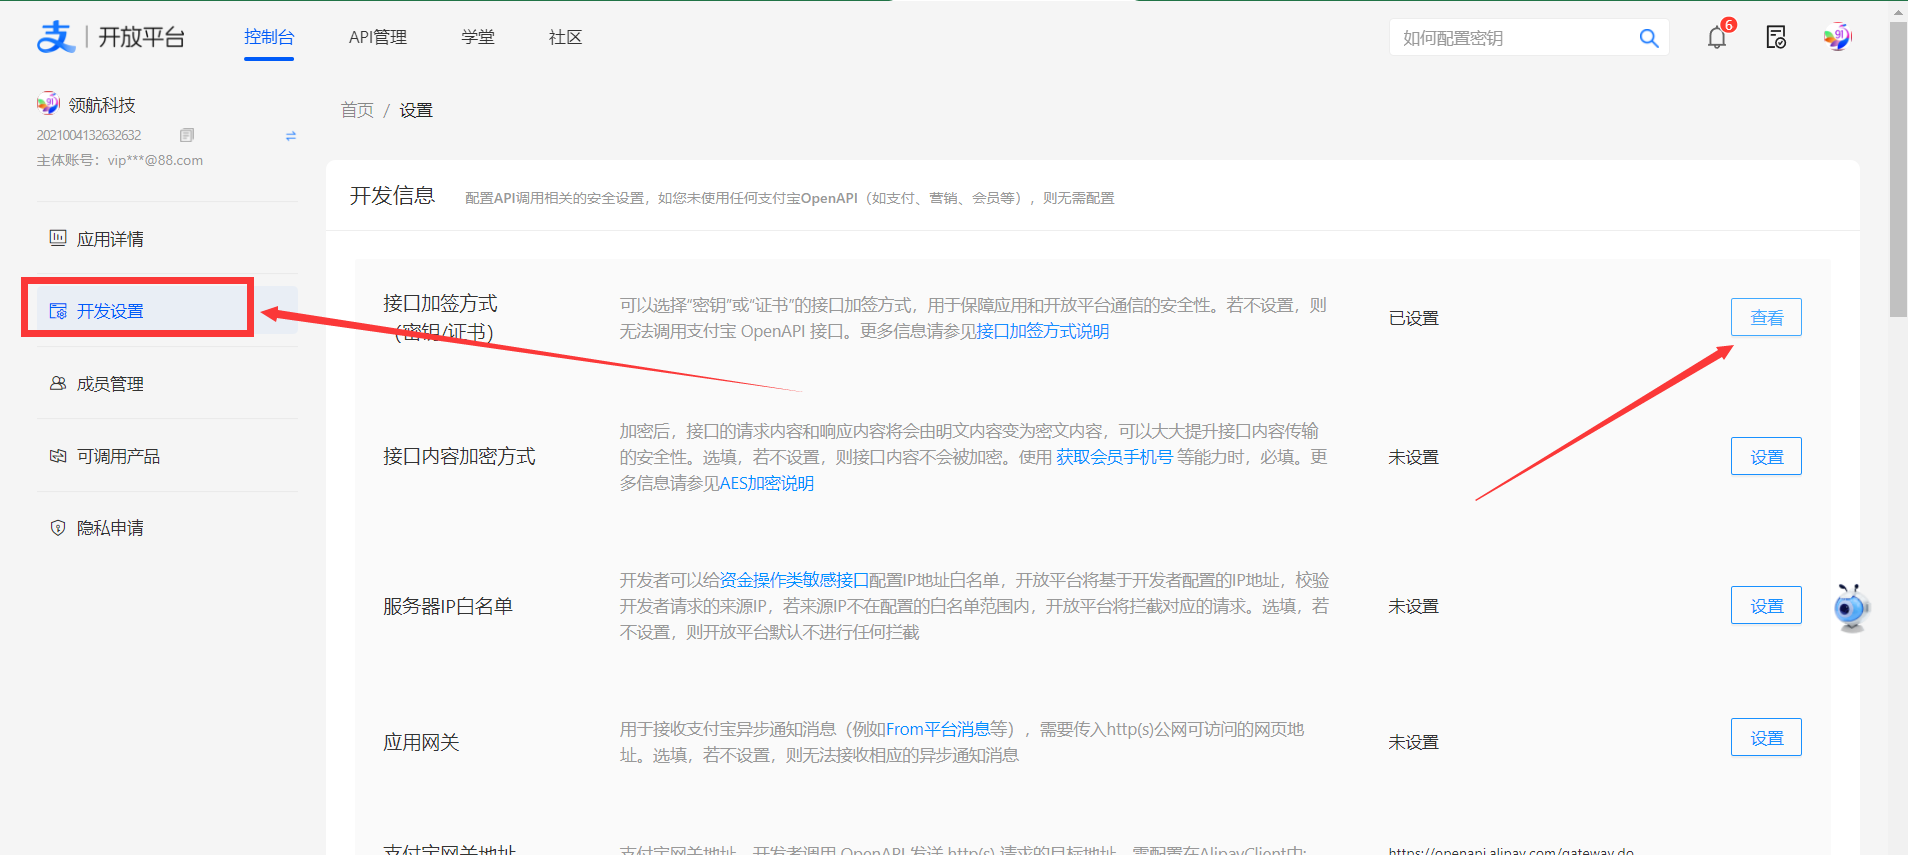The height and width of the screenshot is (855, 1908).
Task: Go to 首页 breadcrumb
Action: (357, 110)
